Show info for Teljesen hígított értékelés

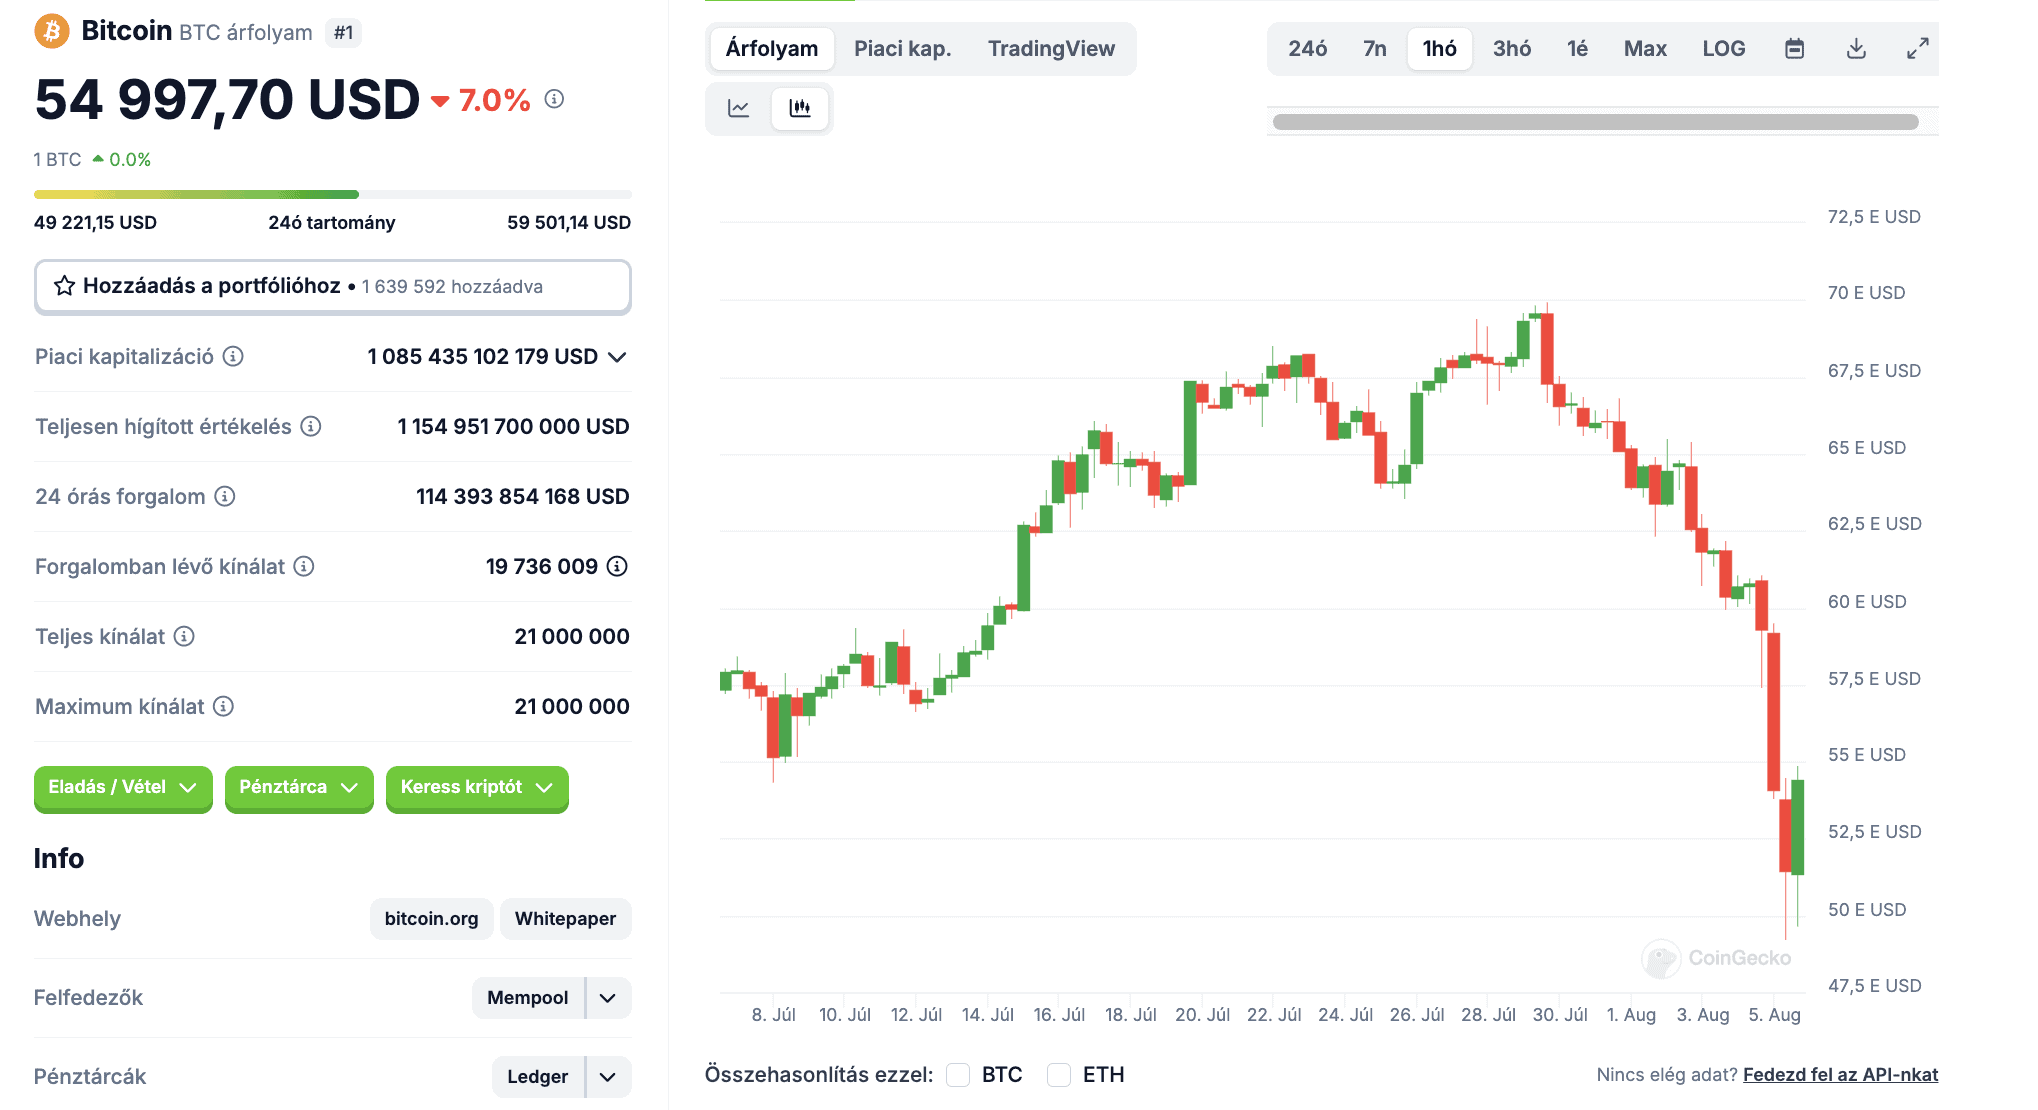[x=311, y=426]
